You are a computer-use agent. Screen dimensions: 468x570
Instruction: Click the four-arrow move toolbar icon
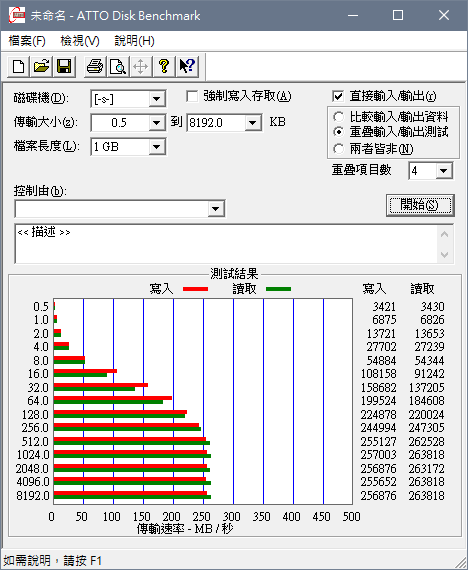(x=141, y=67)
